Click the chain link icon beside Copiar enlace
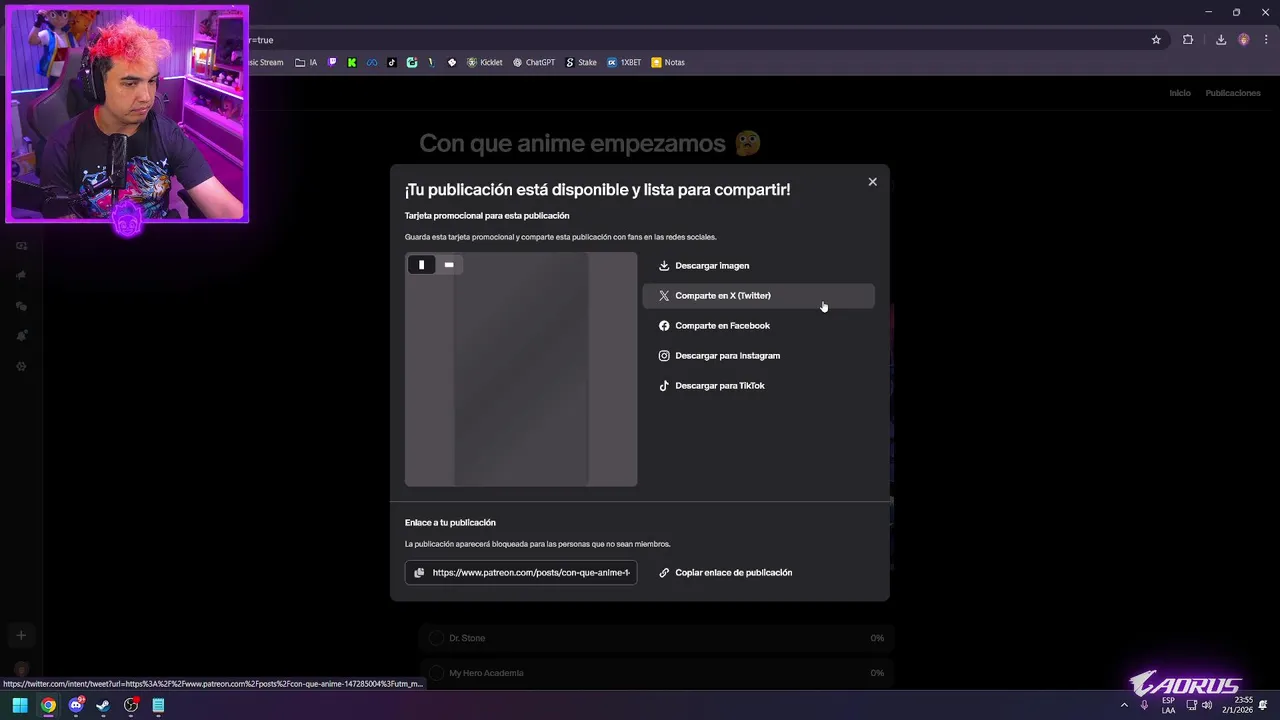The image size is (1280, 720). tap(664, 573)
